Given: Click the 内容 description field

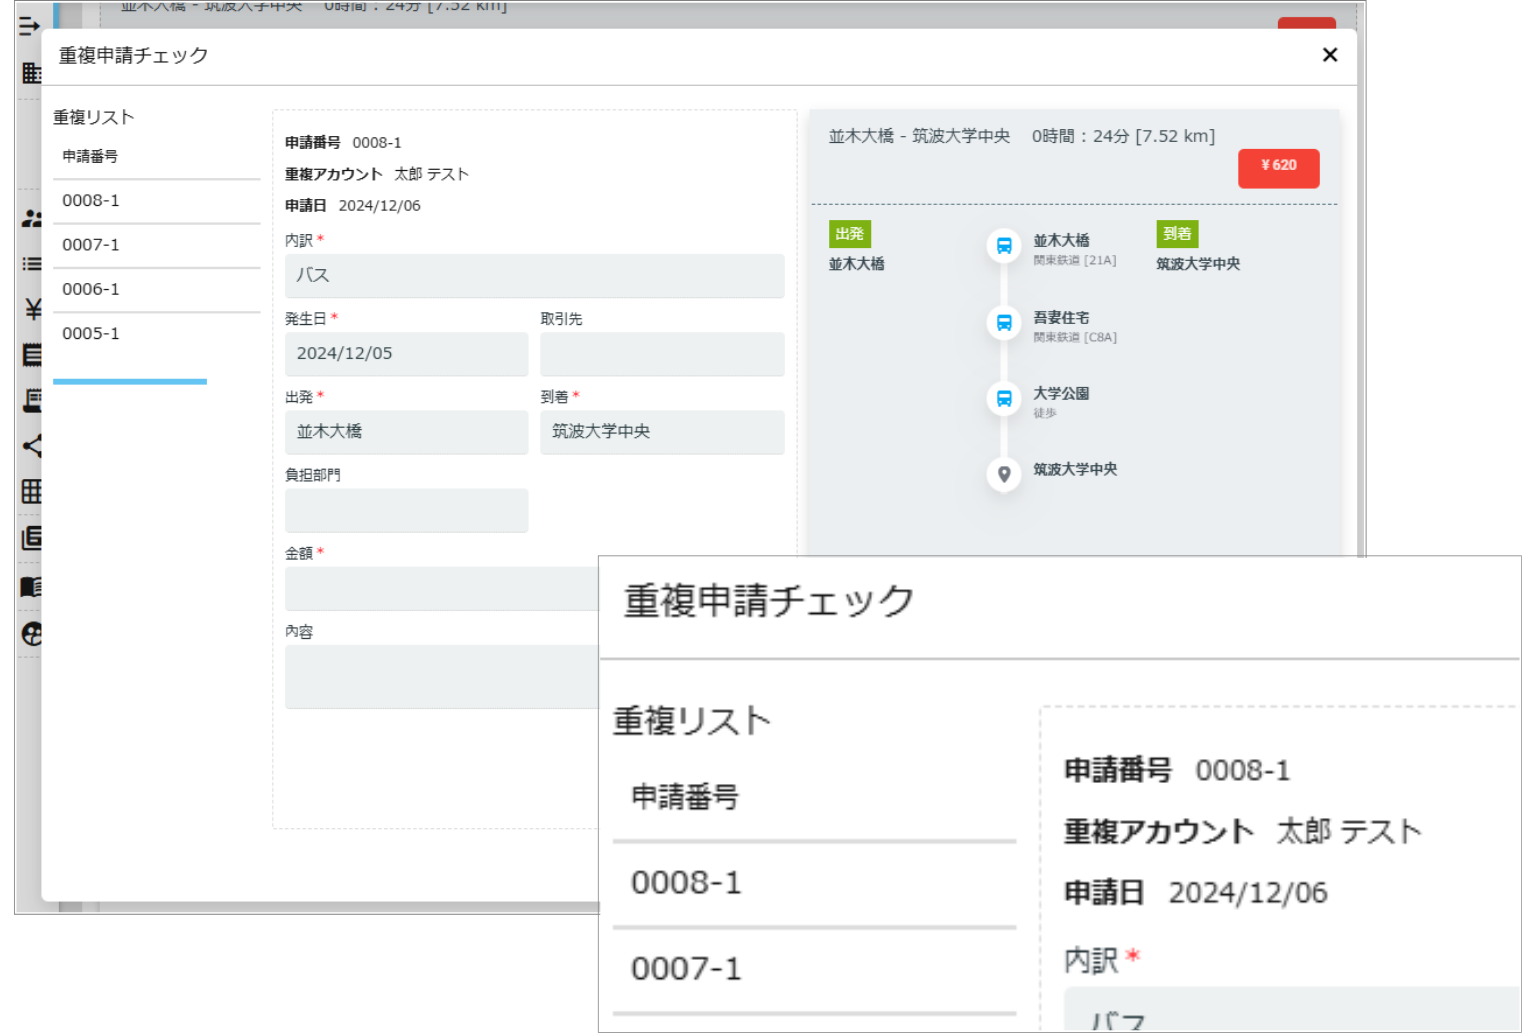Looking at the screenshot, I should click(441, 676).
